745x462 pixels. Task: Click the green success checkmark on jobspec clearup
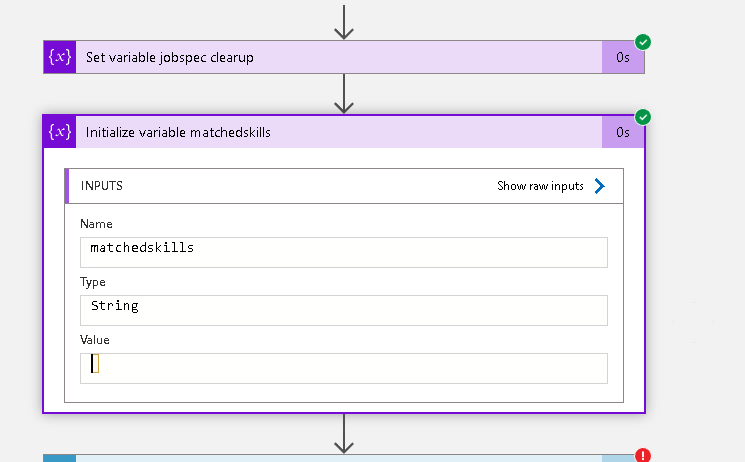point(643,42)
